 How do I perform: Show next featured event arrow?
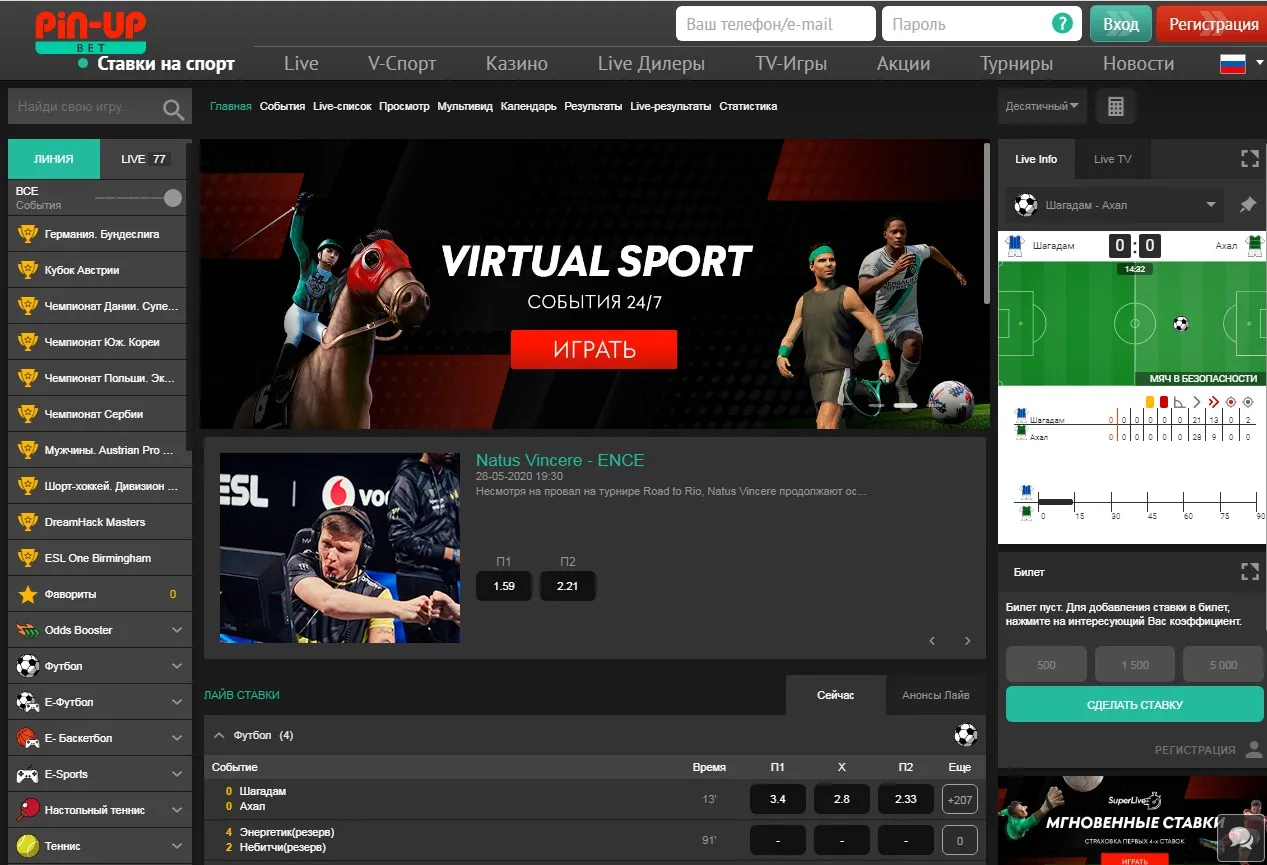pyautogui.click(x=967, y=641)
